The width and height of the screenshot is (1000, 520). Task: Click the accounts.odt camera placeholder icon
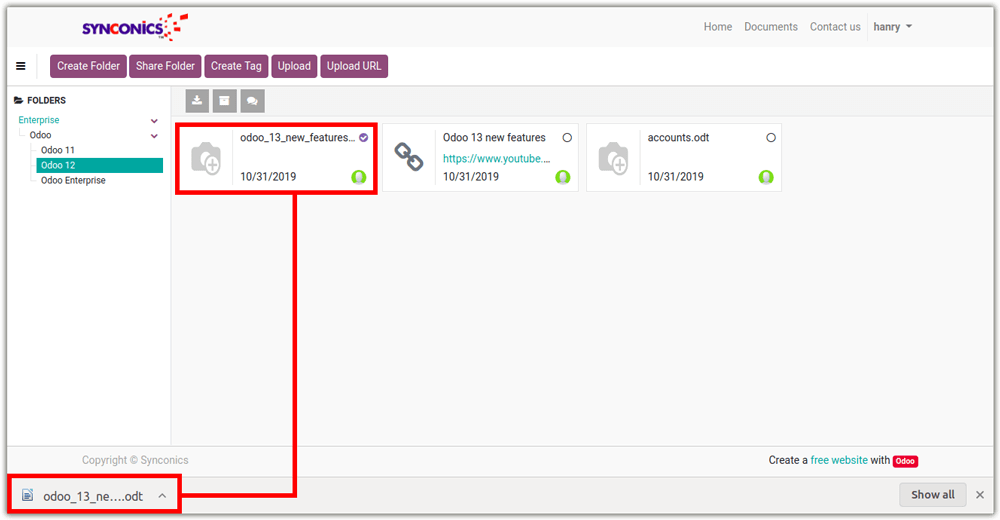click(613, 157)
